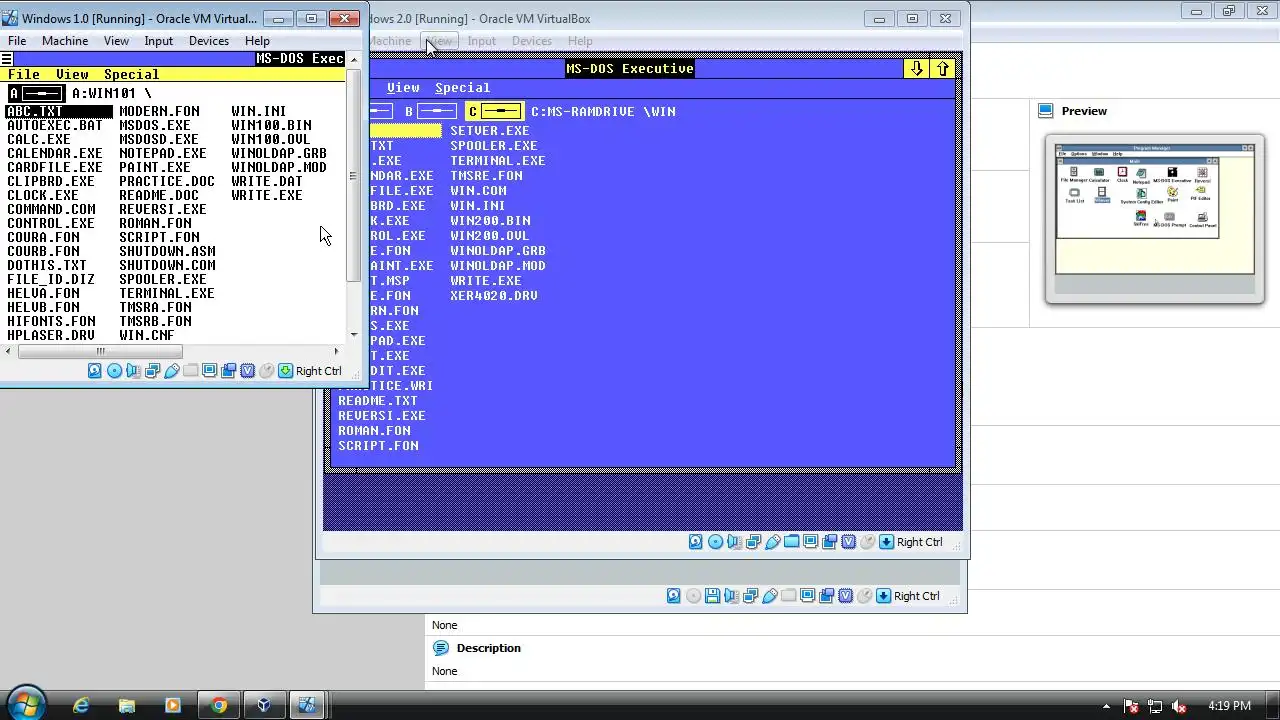Click Preview thumbnail in VirtualBox Manager

(x=1155, y=219)
